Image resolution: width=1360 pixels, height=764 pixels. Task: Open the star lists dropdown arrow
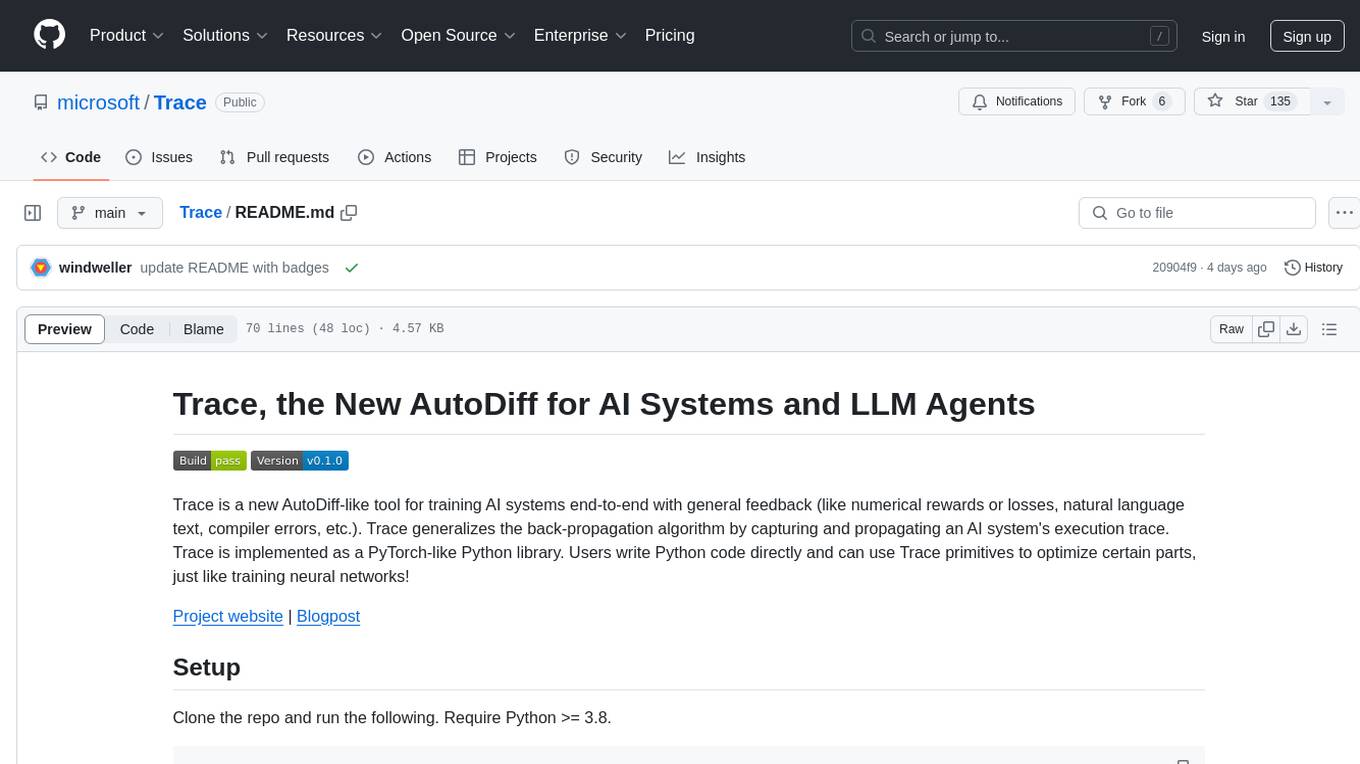point(1327,101)
